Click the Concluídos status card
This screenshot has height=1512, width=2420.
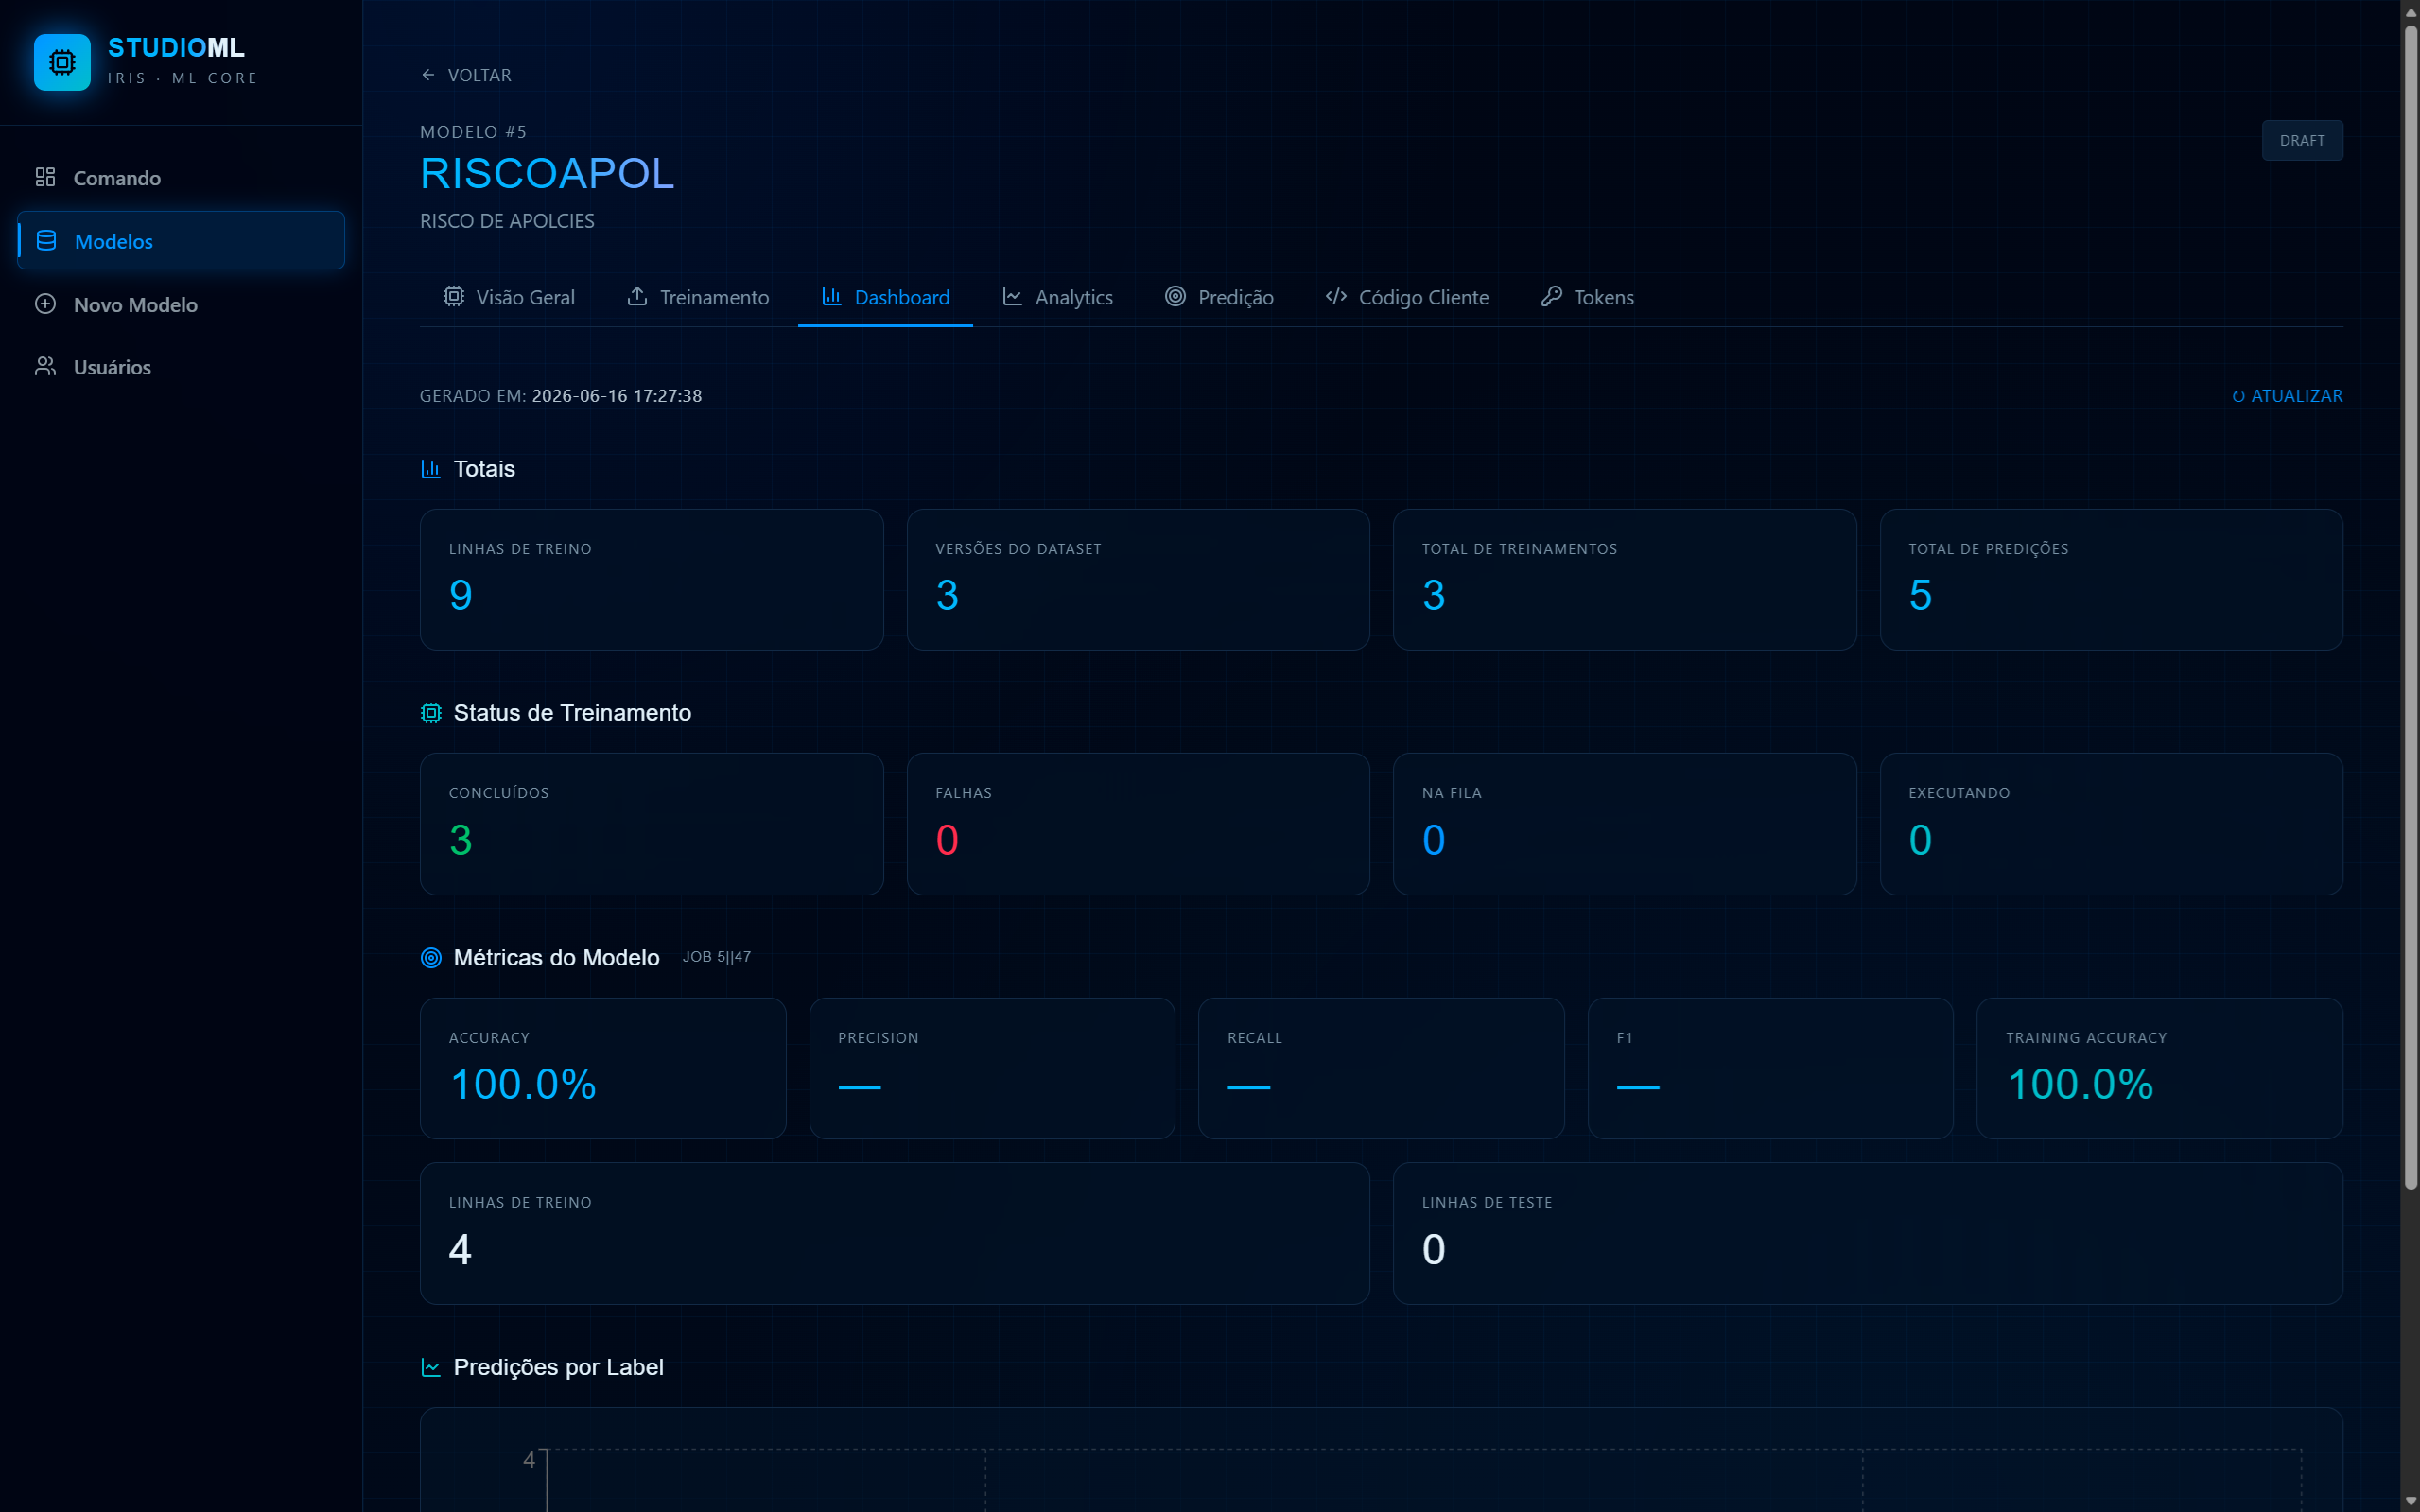652,824
